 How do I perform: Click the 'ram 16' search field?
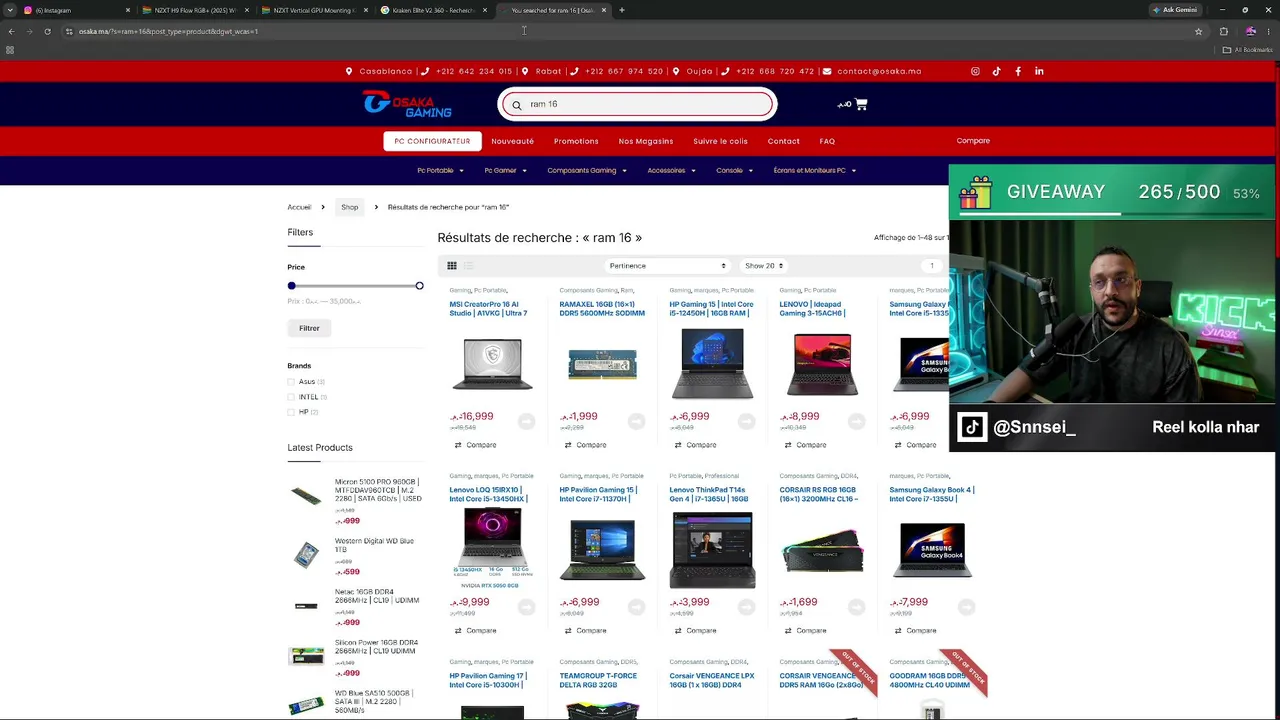click(x=637, y=104)
